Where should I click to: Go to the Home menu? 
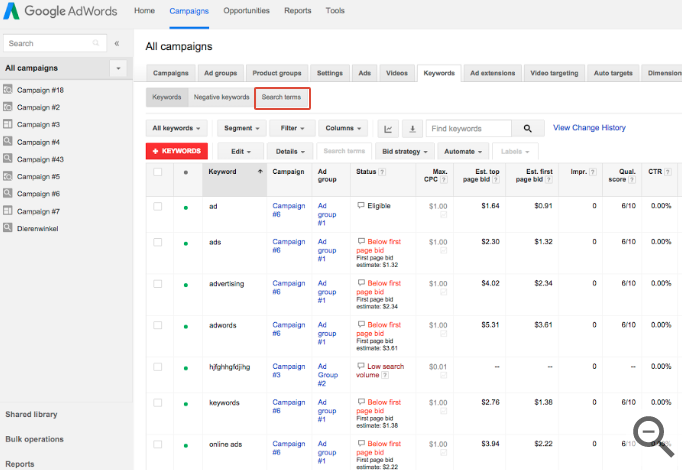(x=144, y=10)
